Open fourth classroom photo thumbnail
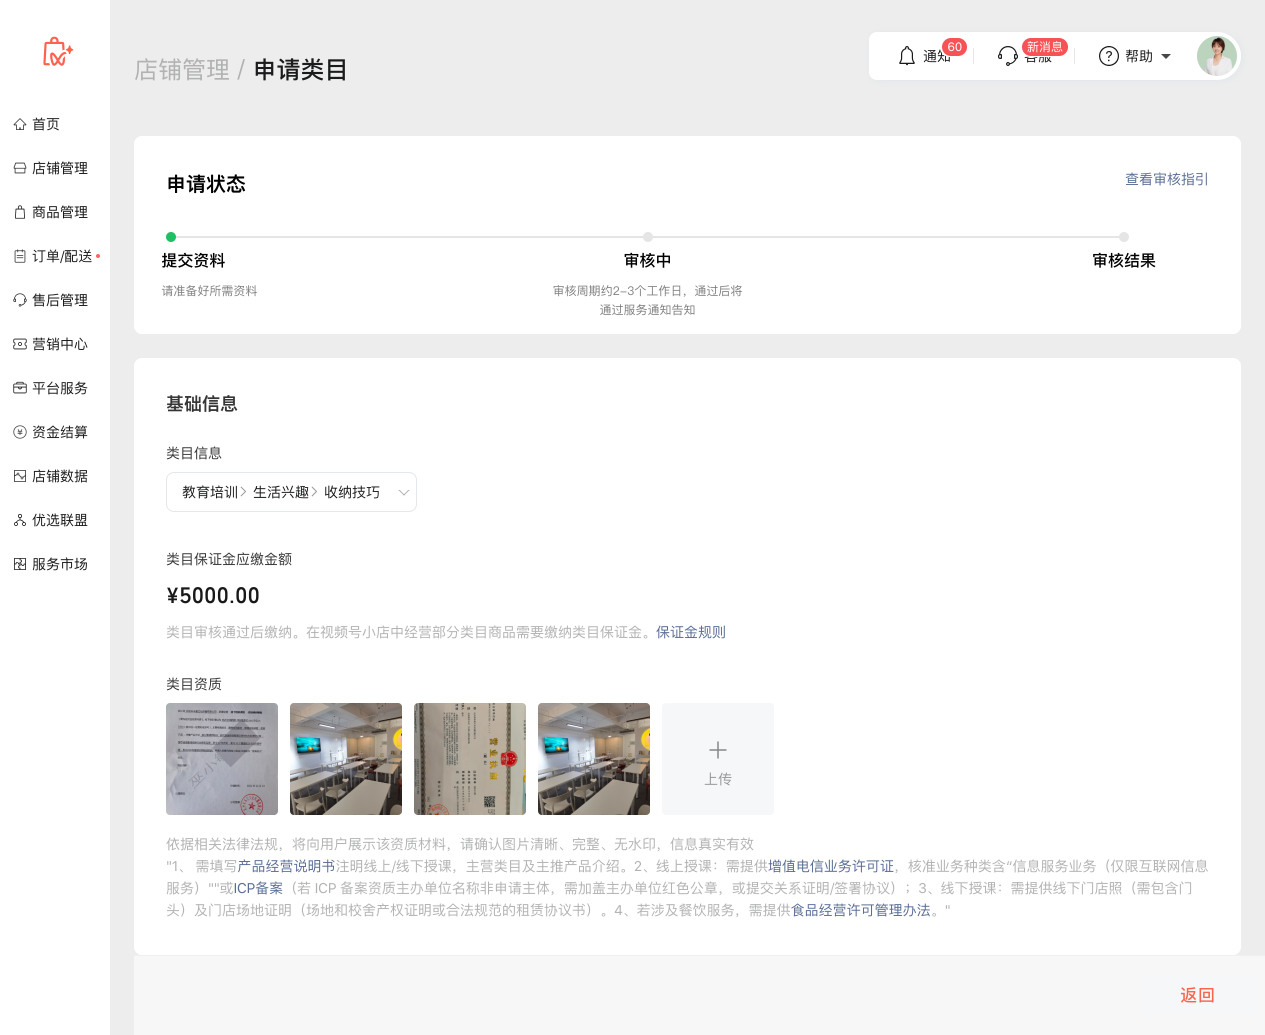The width and height of the screenshot is (1265, 1035). point(594,759)
